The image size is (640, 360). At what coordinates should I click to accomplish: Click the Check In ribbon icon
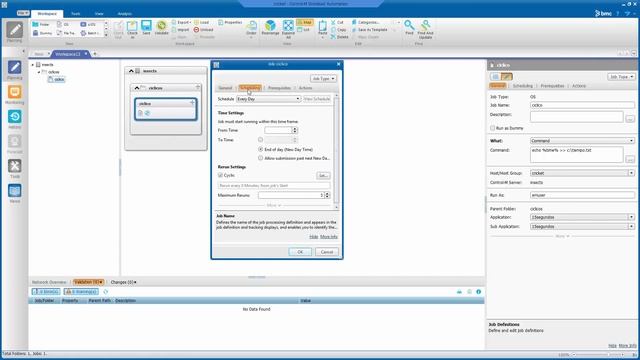pos(132,29)
